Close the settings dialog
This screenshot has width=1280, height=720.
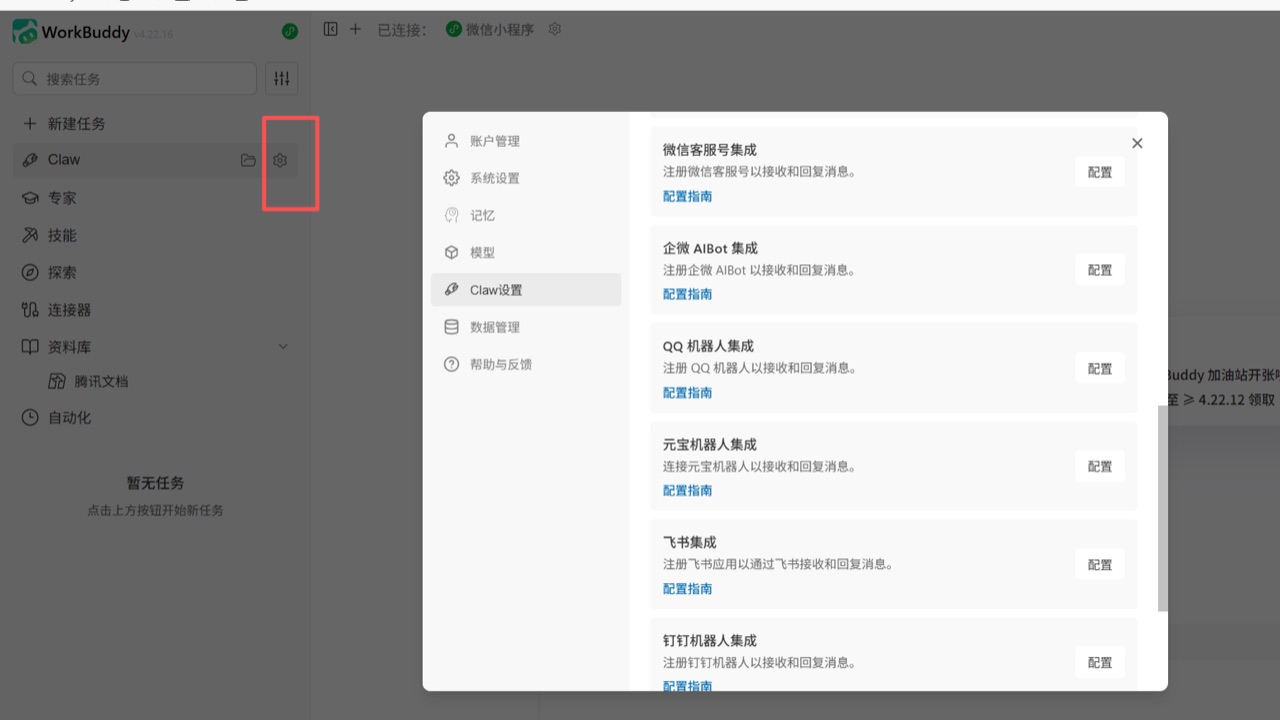click(1137, 143)
